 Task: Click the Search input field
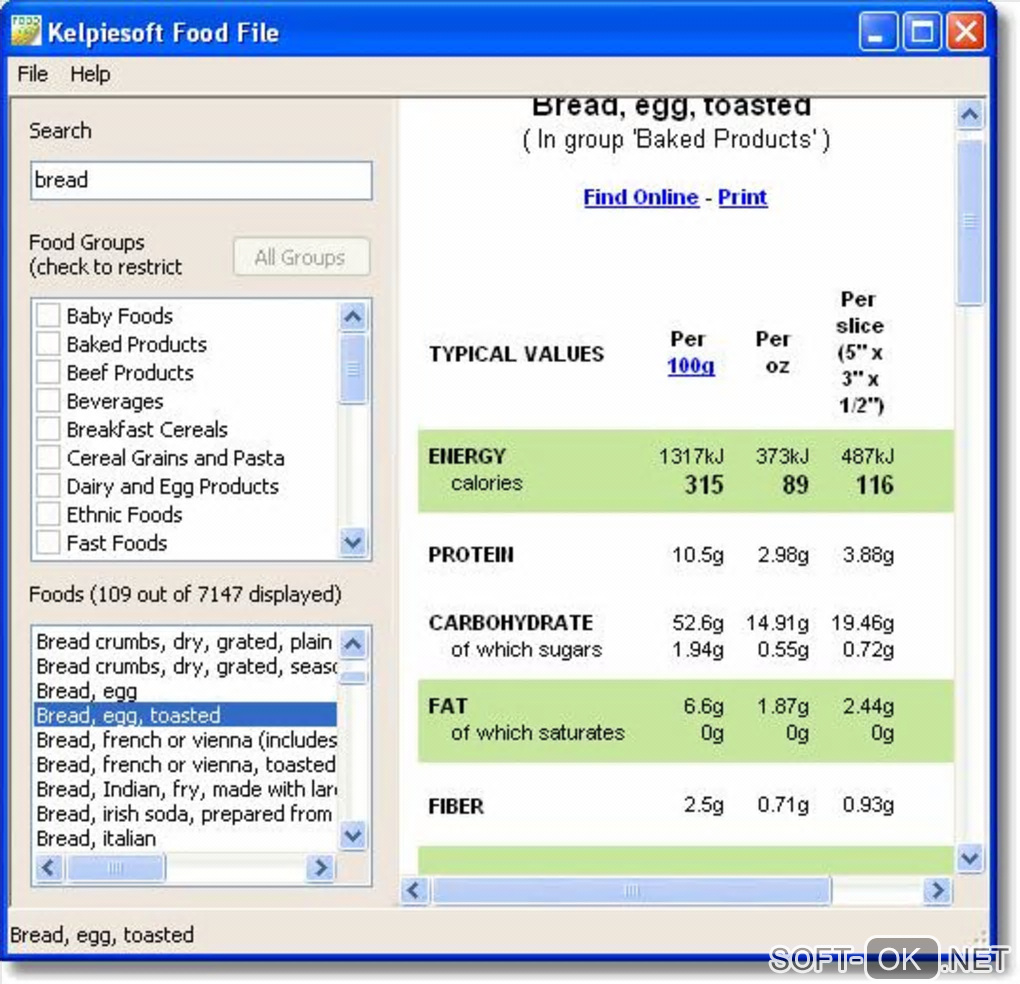(201, 180)
